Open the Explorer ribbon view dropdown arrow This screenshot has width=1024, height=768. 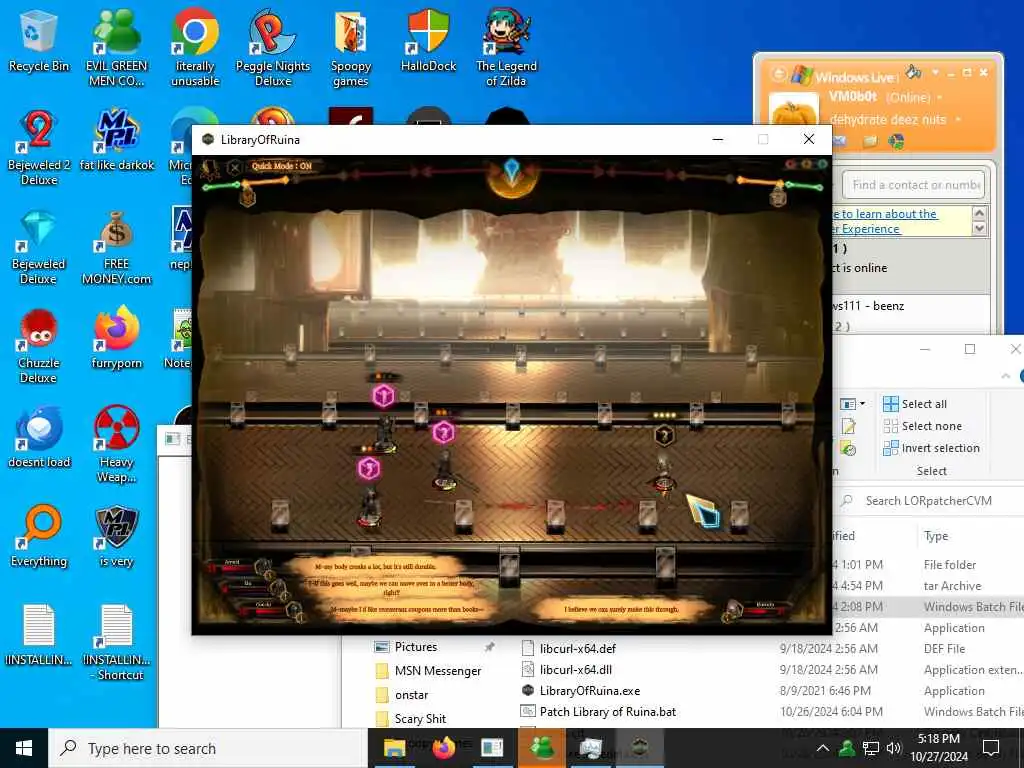click(862, 404)
